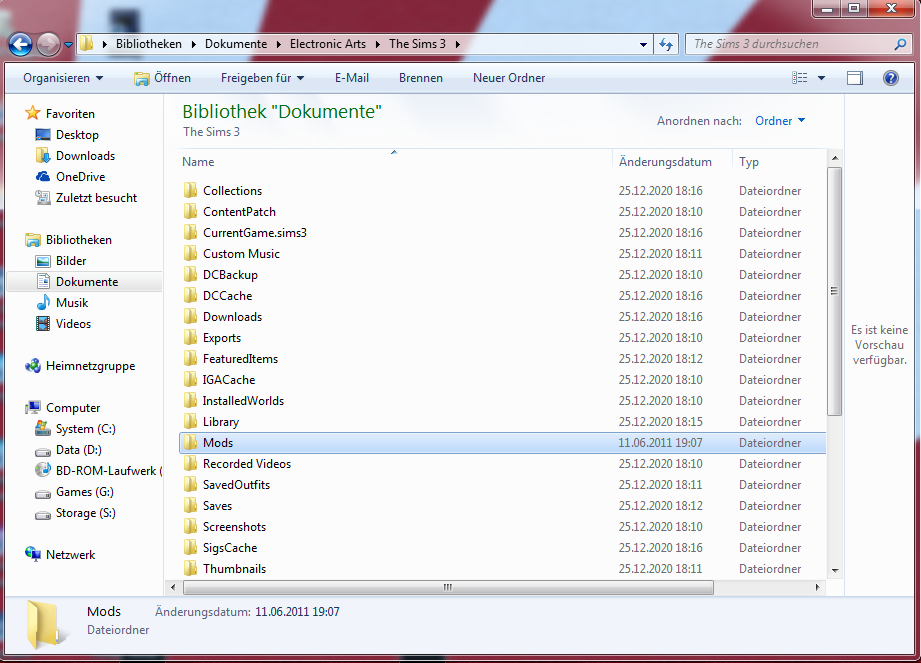The image size is (921, 663).
Task: Click the Musik library note icon
Action: [x=43, y=303]
